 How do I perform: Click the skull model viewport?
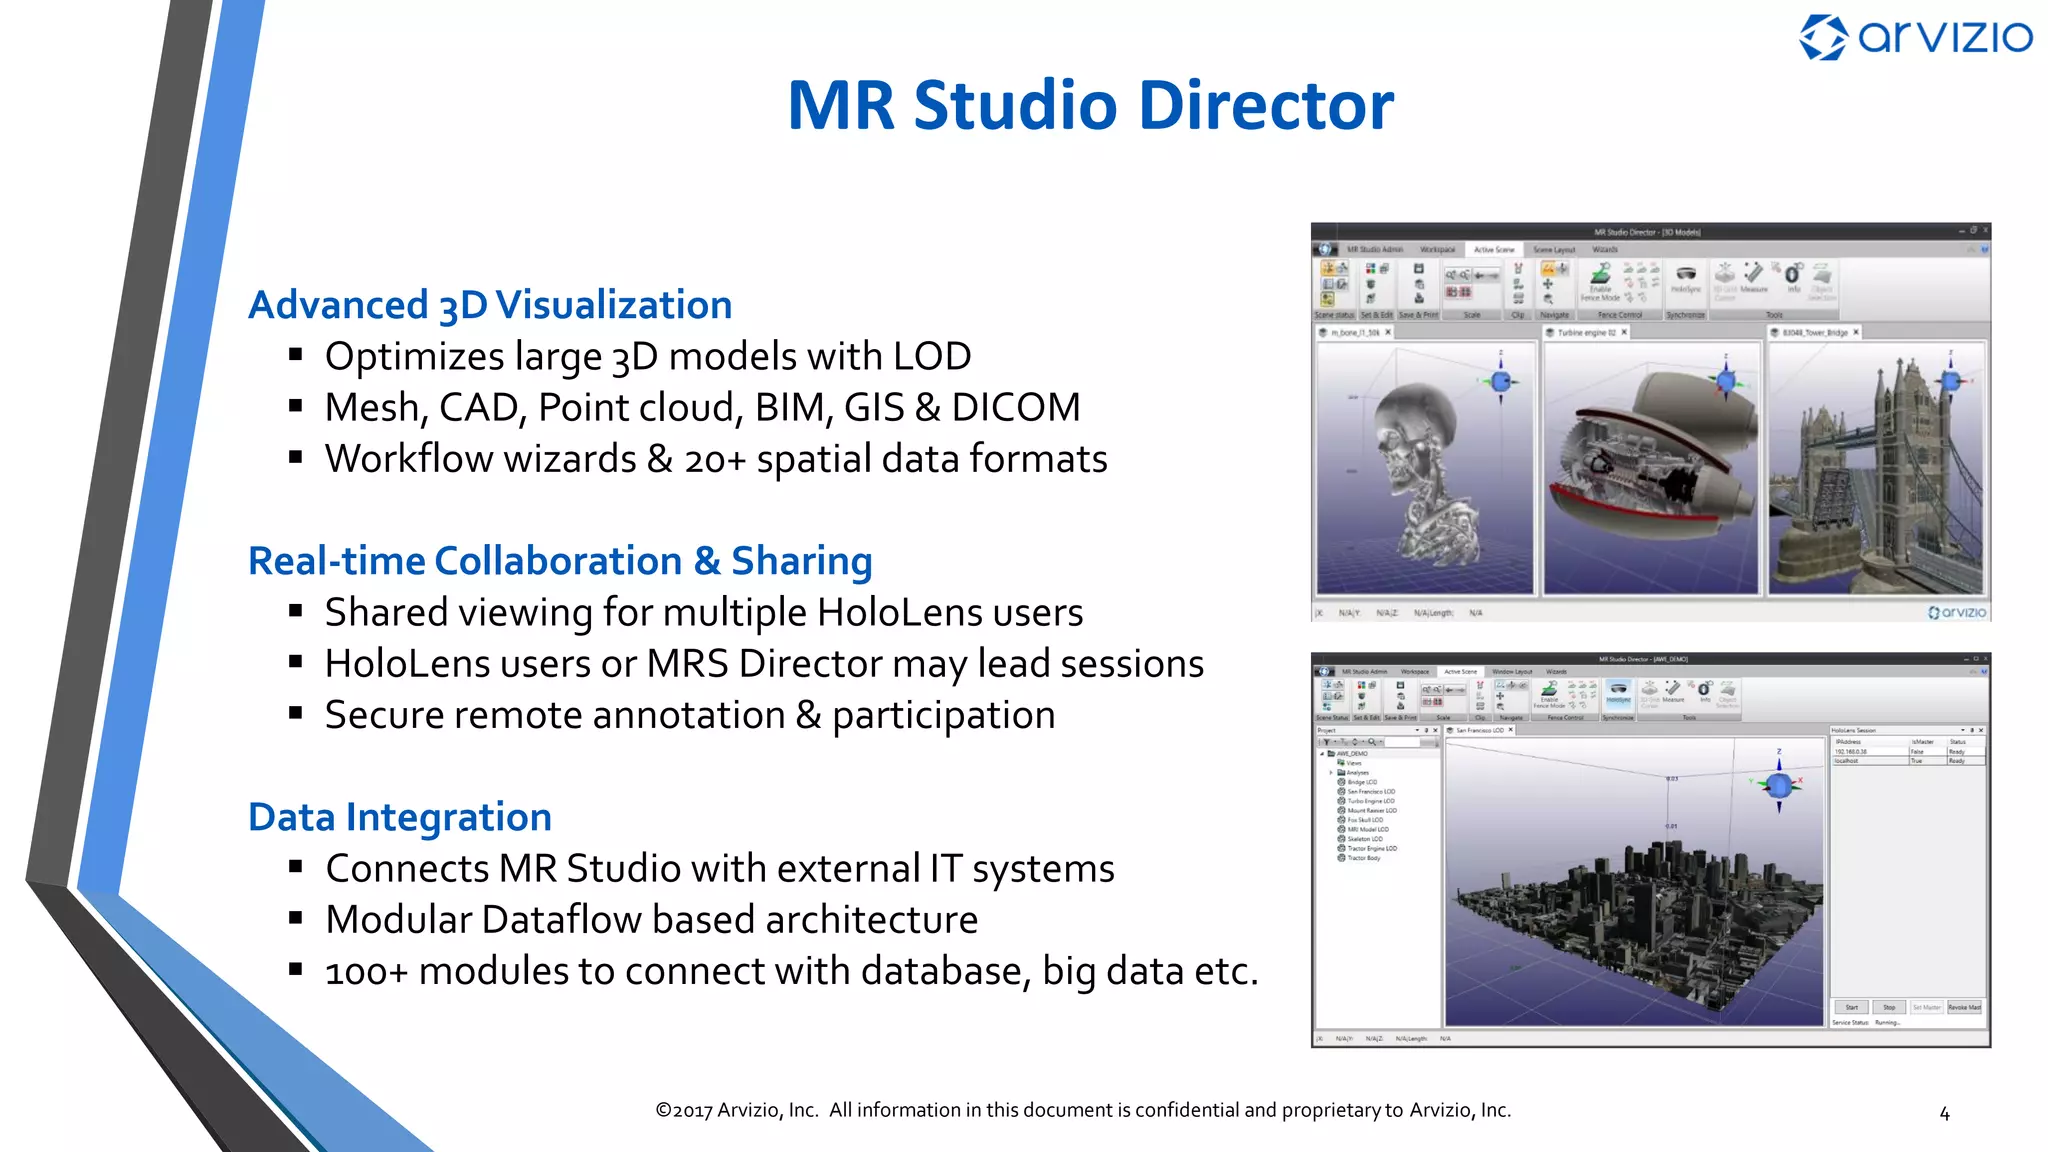(x=1424, y=468)
